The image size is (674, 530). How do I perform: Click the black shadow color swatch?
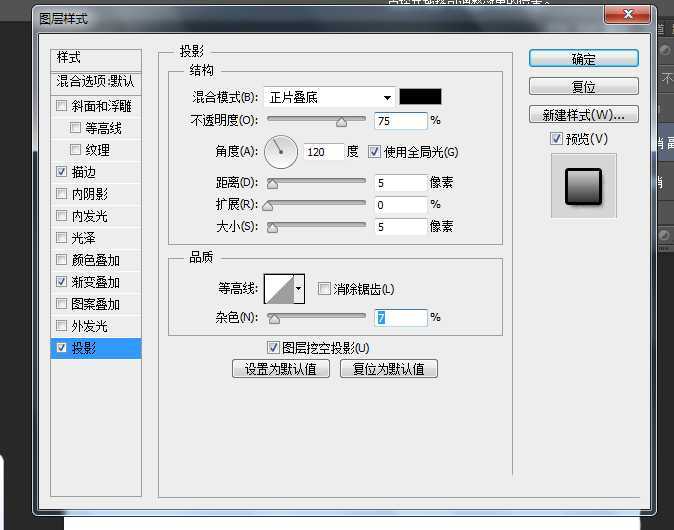420,97
